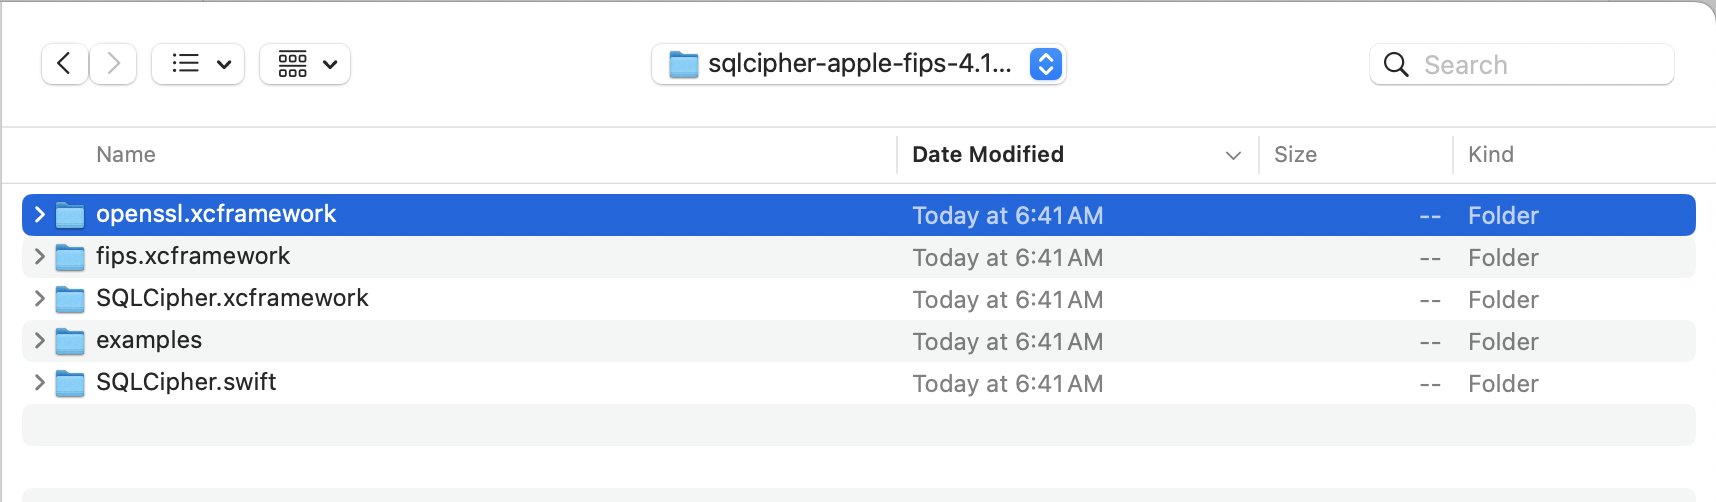Select the openssl.xcframework folder icon
The width and height of the screenshot is (1716, 502).
pos(70,215)
